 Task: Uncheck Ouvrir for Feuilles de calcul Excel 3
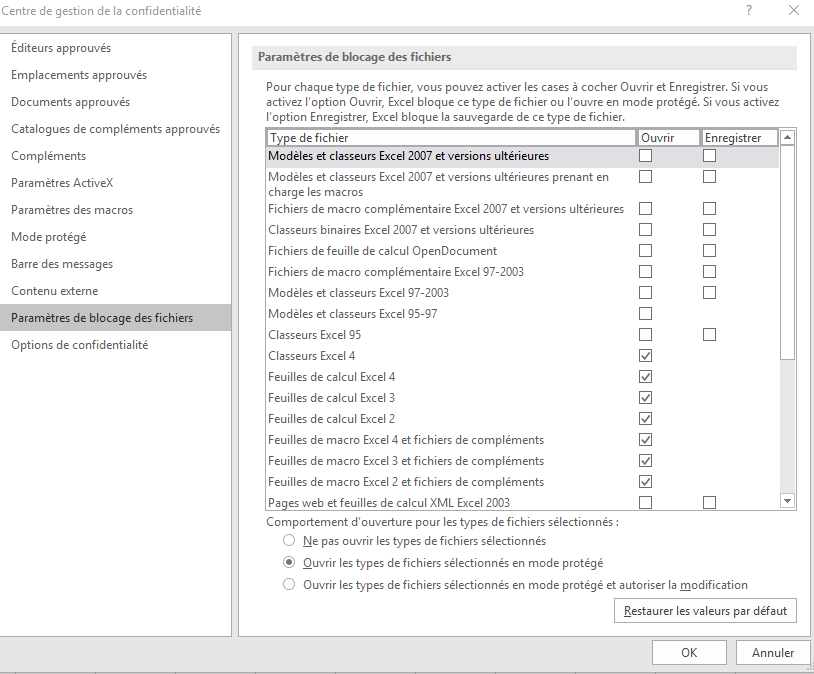(x=645, y=398)
